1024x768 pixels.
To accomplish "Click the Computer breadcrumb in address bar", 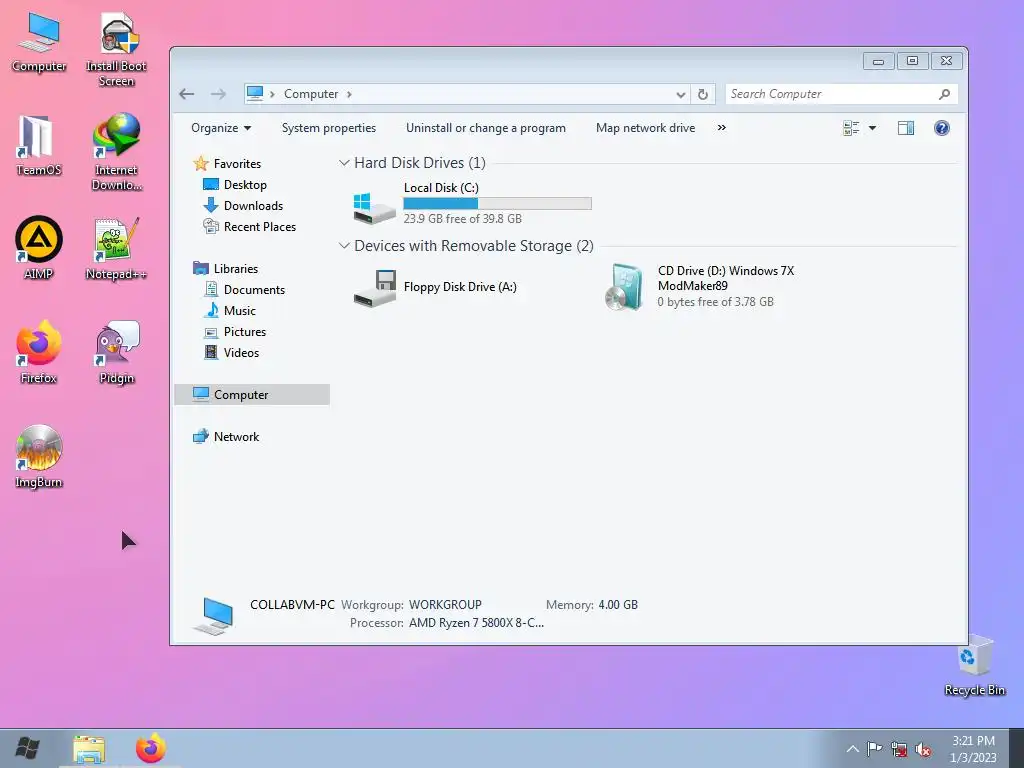I will pos(311,94).
